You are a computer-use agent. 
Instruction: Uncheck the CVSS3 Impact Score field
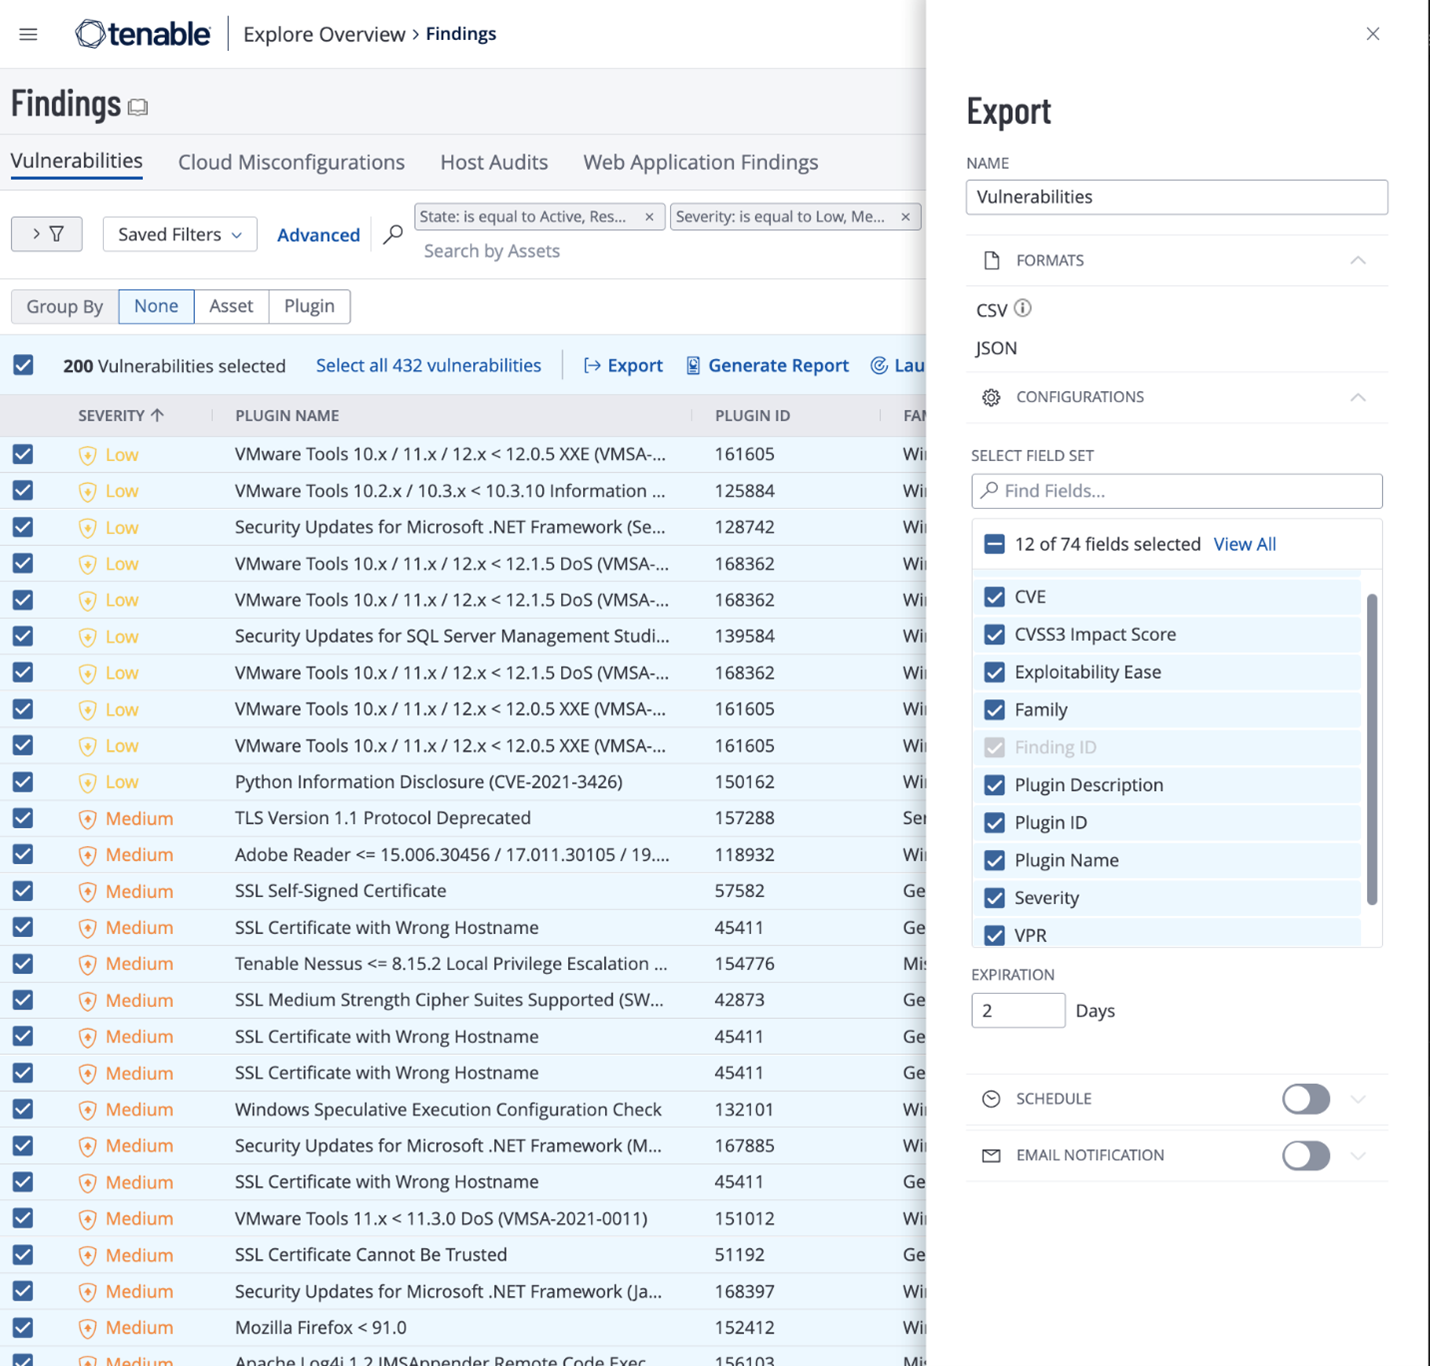994,635
